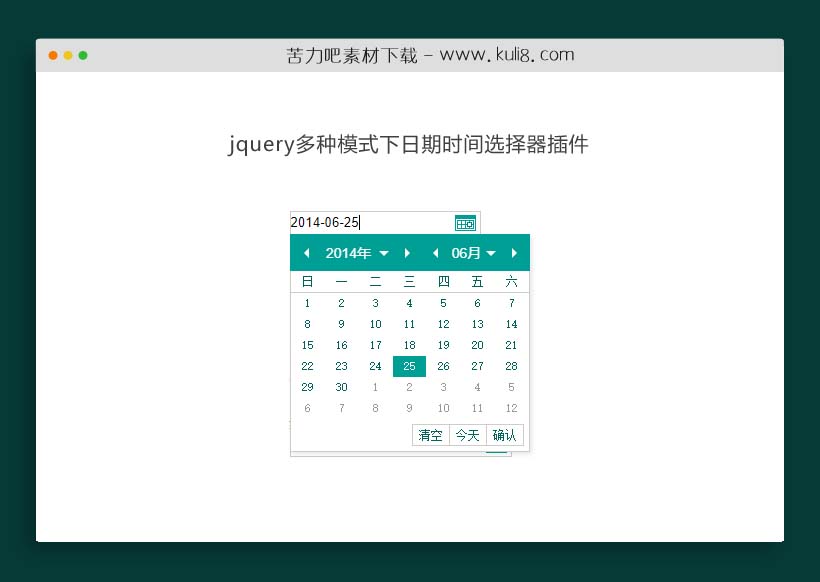Select the highlighted date 25
This screenshot has width=820, height=582.
409,366
